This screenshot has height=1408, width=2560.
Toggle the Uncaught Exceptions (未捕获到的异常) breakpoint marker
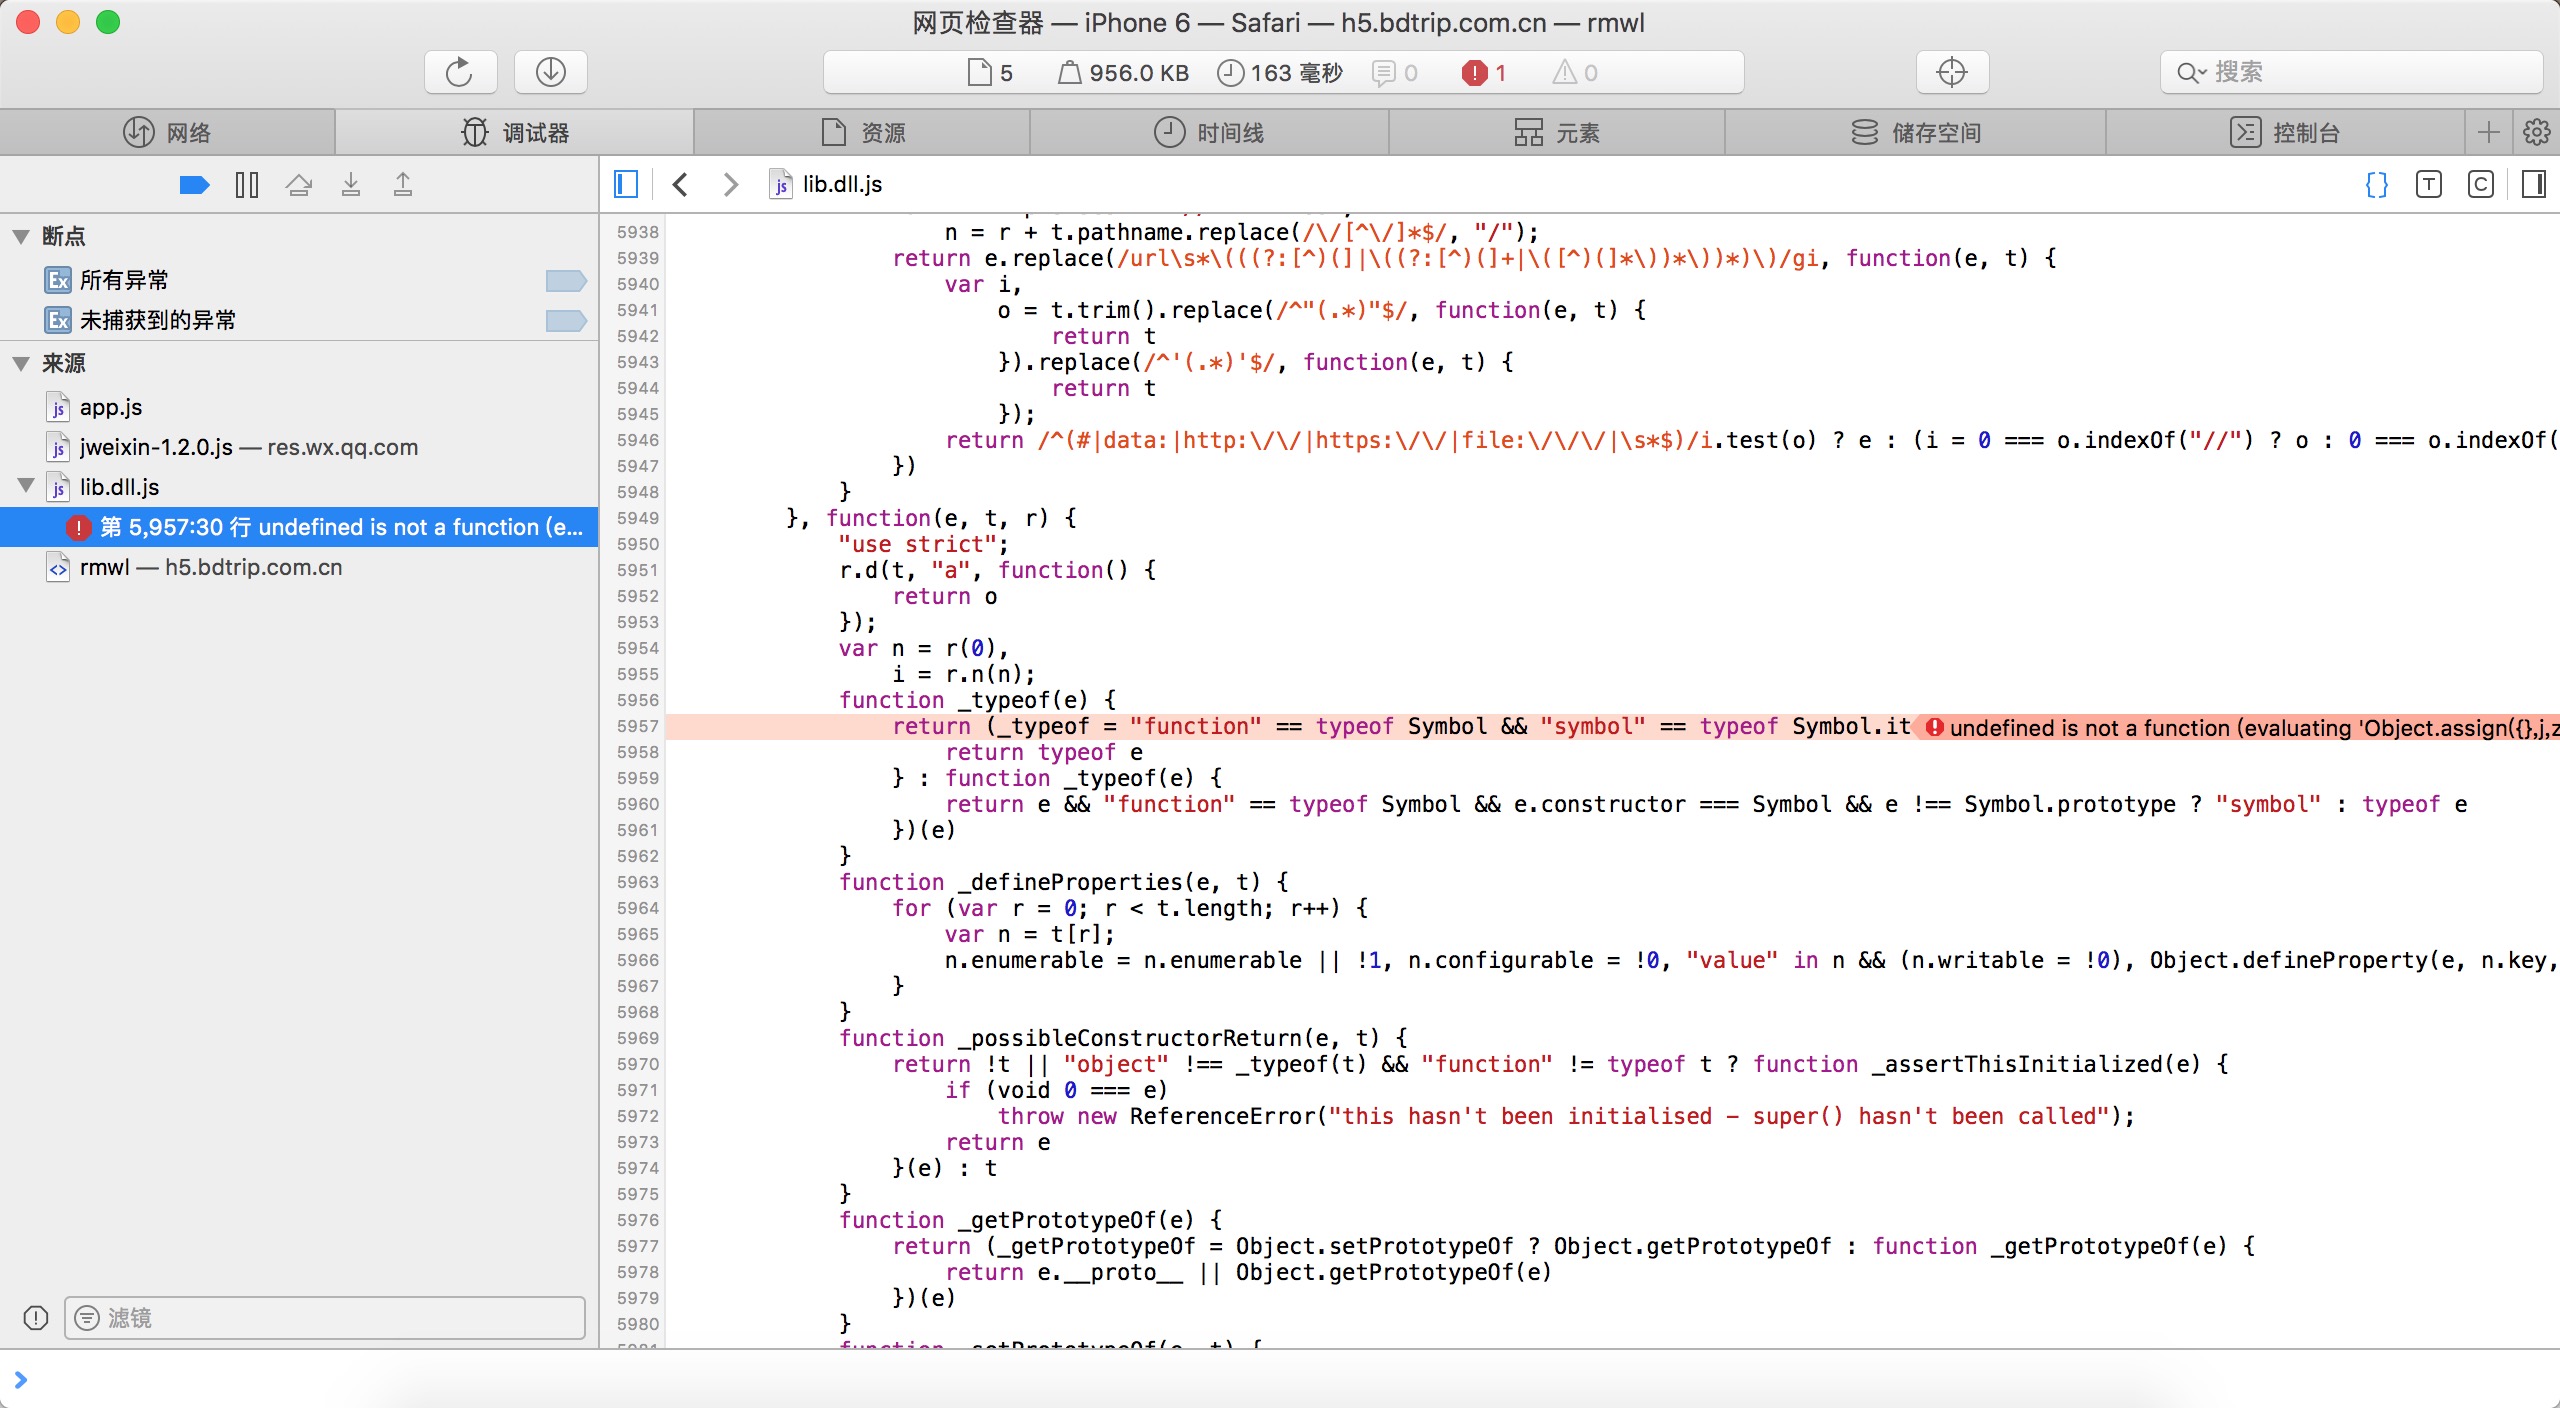(x=565, y=321)
